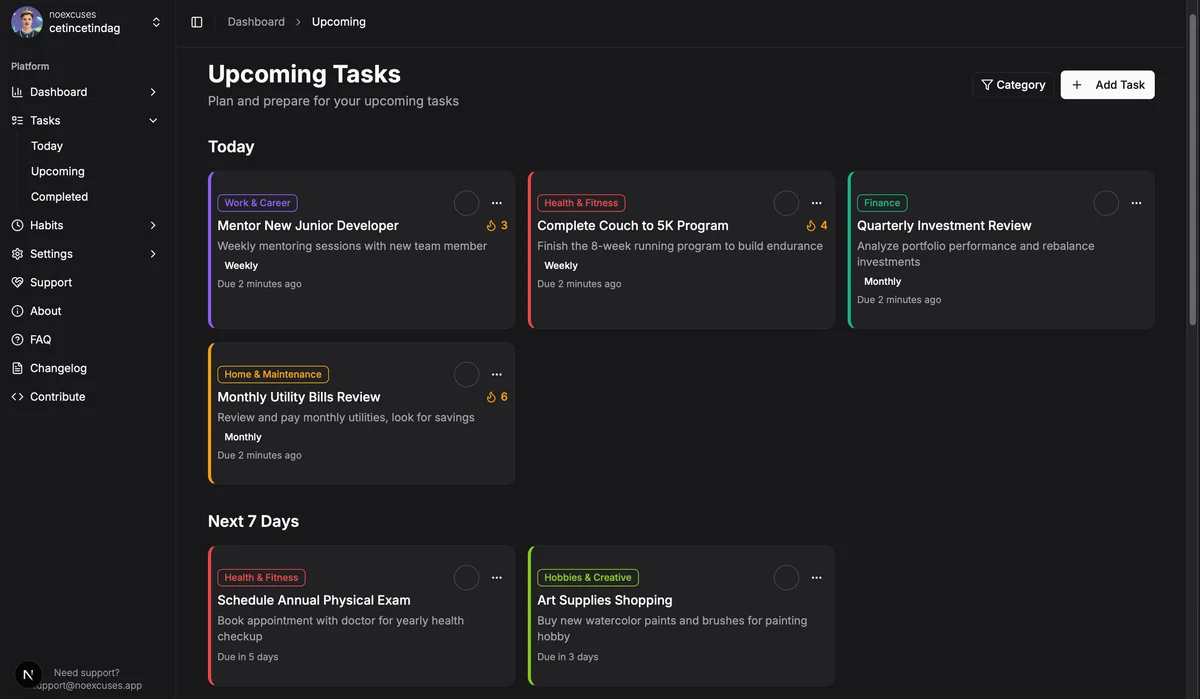Open the three-dot menu on Quarterly Investment Review
1200x699 pixels.
(1136, 203)
